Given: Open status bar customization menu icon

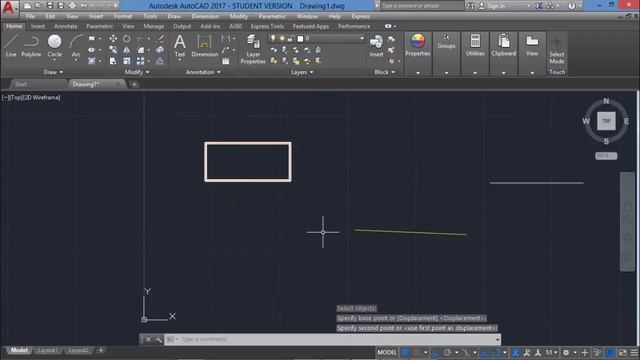Looking at the screenshot, I should (x=634, y=352).
